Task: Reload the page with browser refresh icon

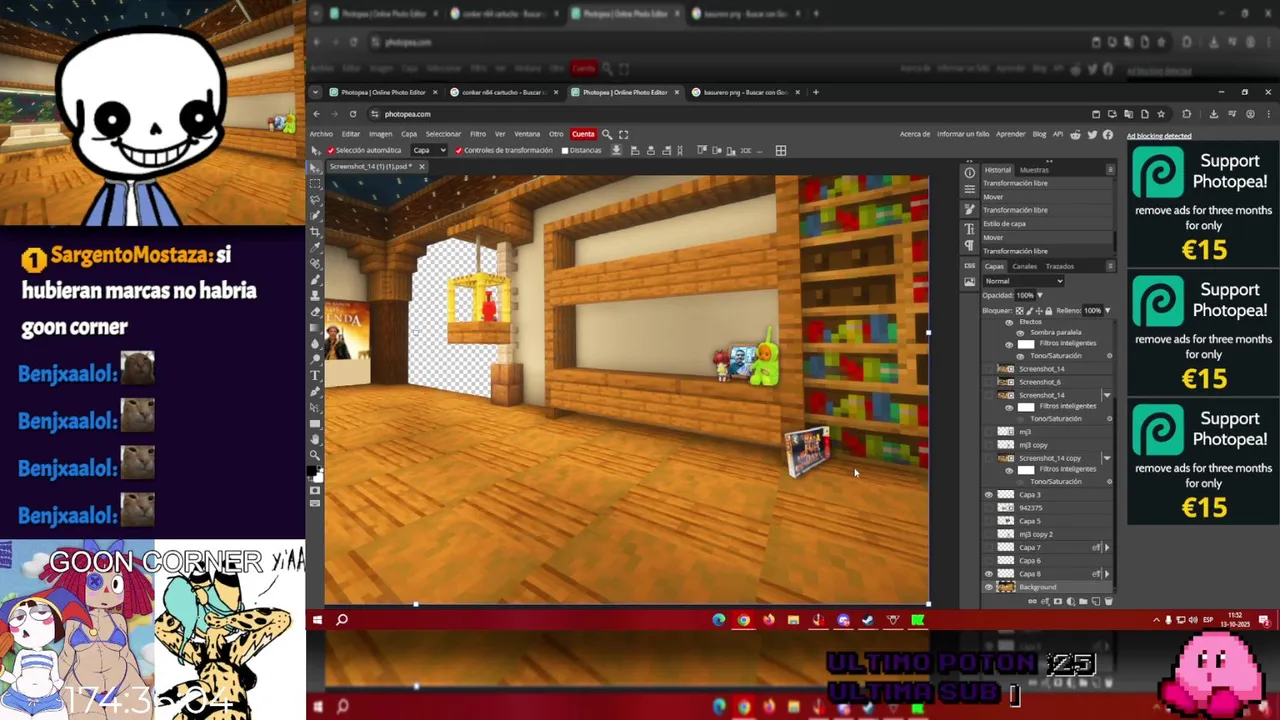Action: pyautogui.click(x=353, y=114)
